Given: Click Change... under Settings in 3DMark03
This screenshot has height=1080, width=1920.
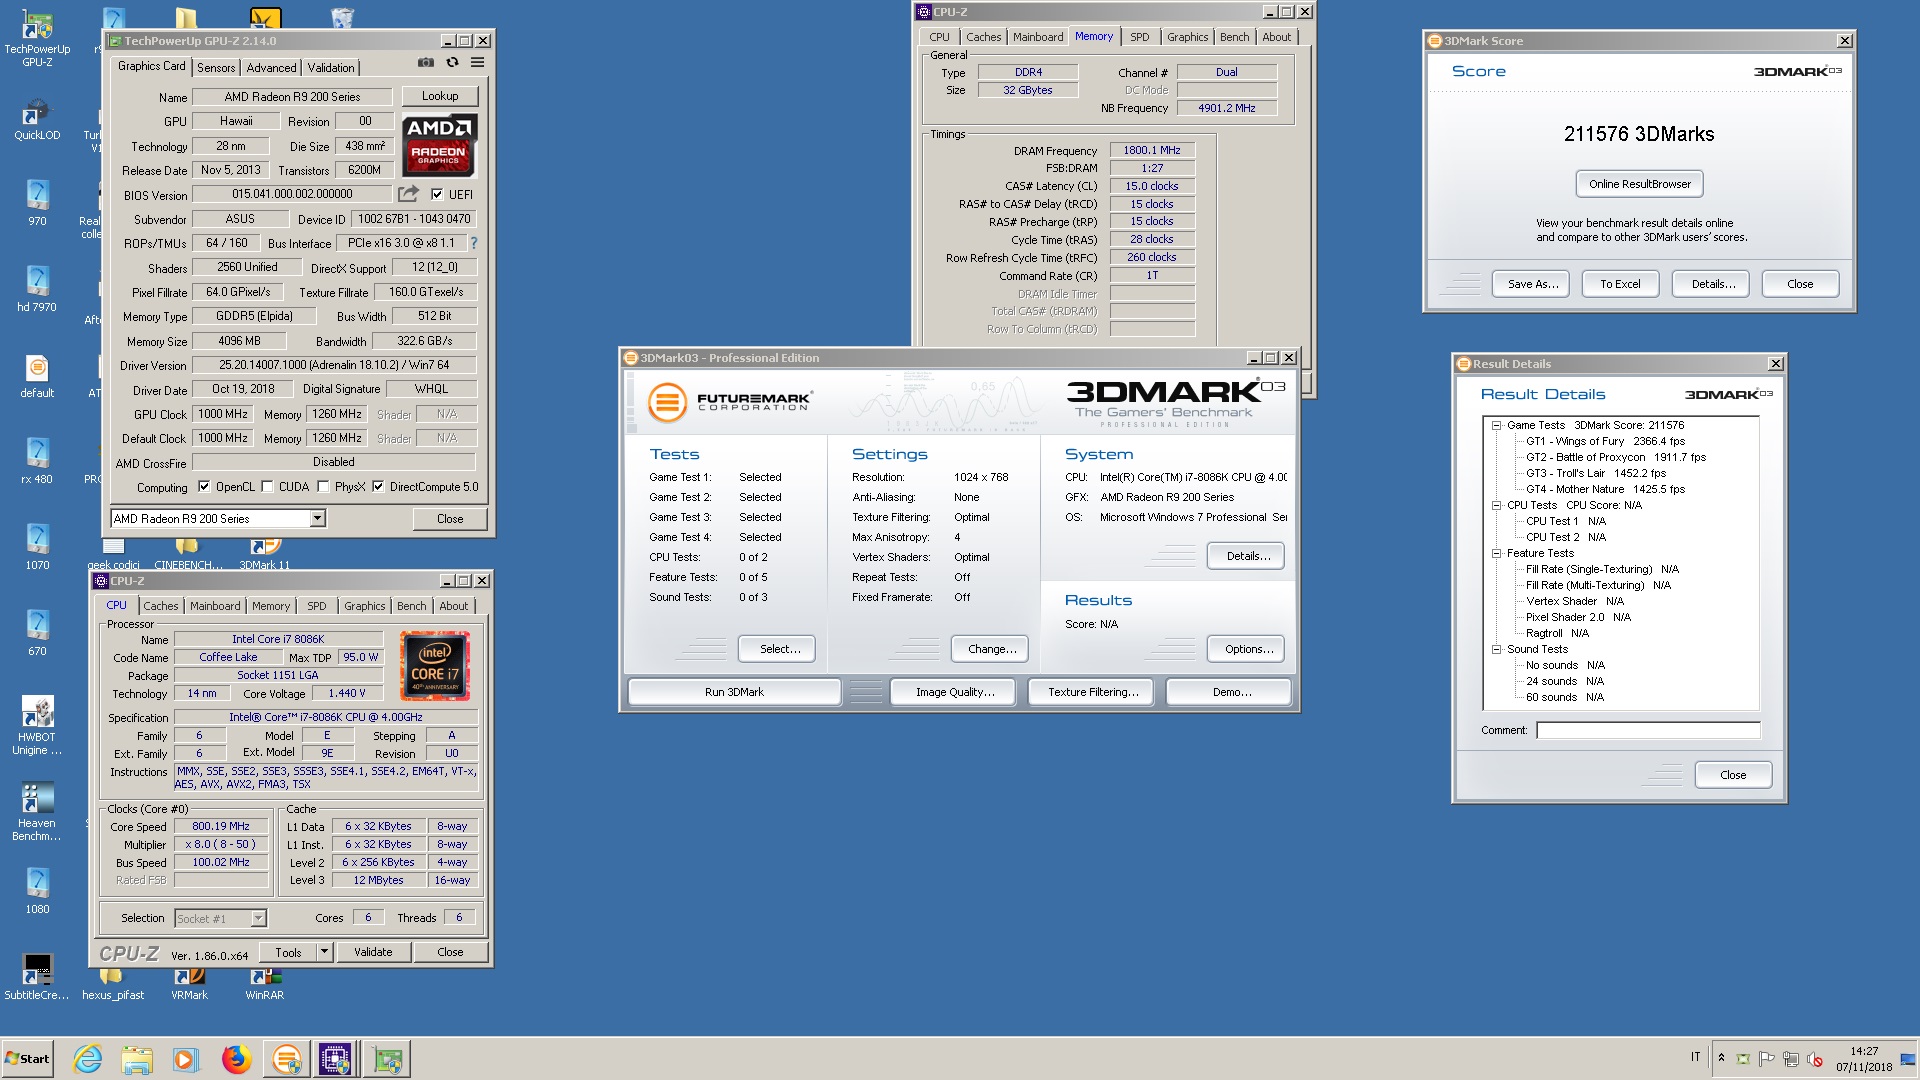Looking at the screenshot, I should pos(992,649).
